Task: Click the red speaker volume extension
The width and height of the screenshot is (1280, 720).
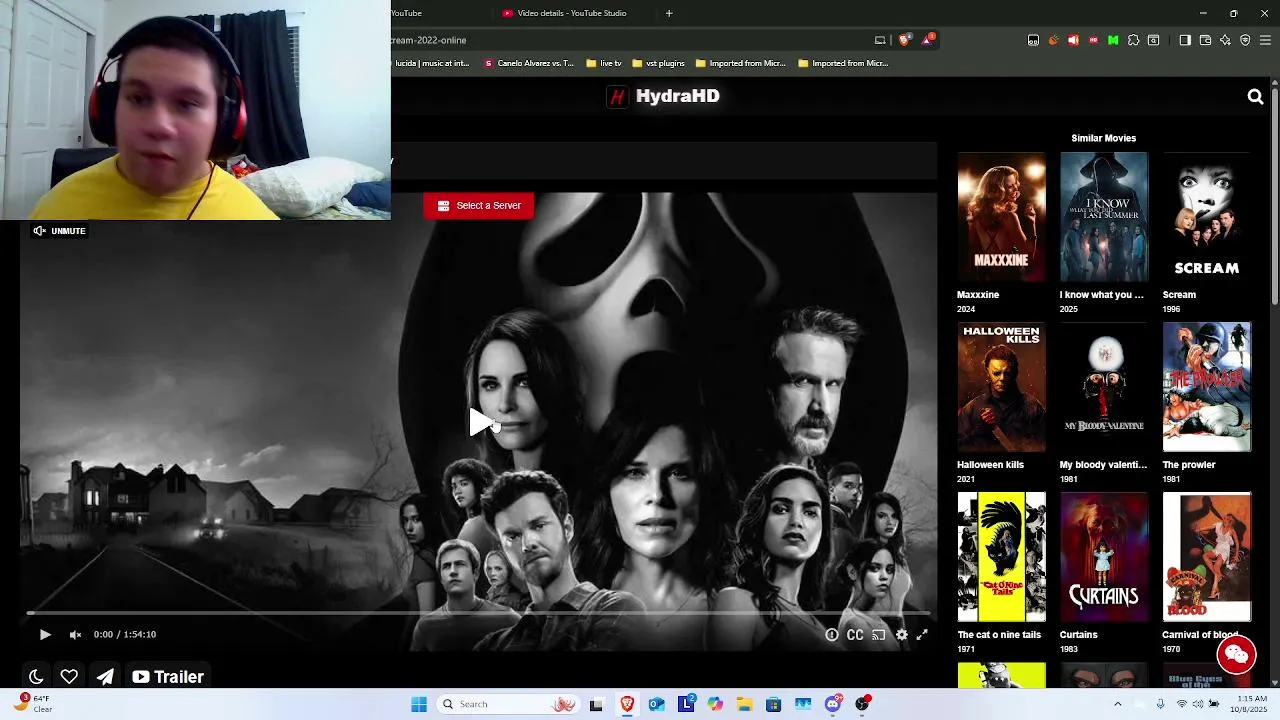Action: 1073,40
